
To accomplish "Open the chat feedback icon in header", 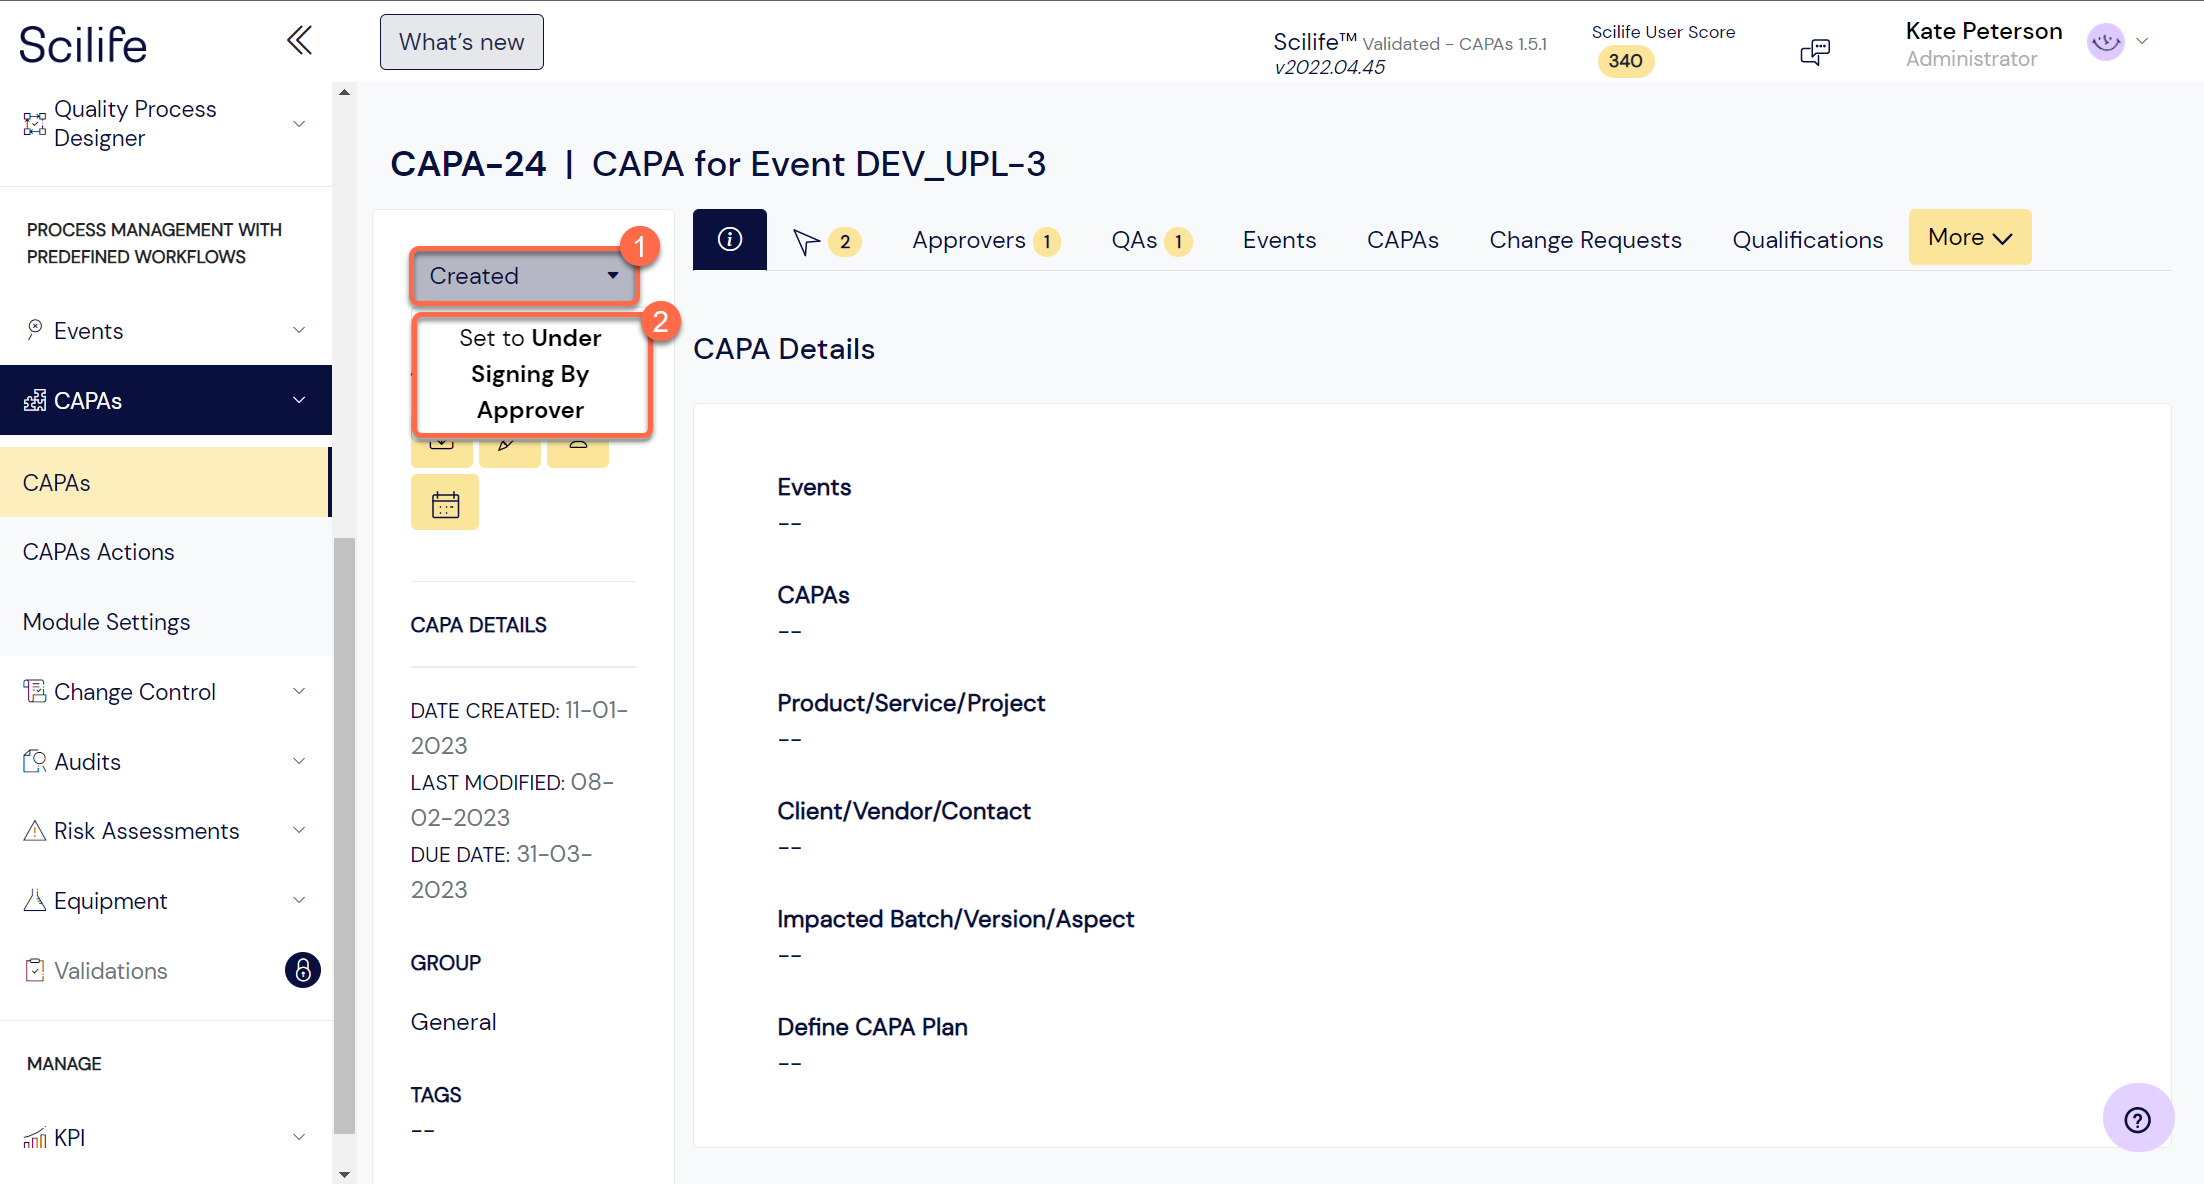I will click(x=1815, y=51).
